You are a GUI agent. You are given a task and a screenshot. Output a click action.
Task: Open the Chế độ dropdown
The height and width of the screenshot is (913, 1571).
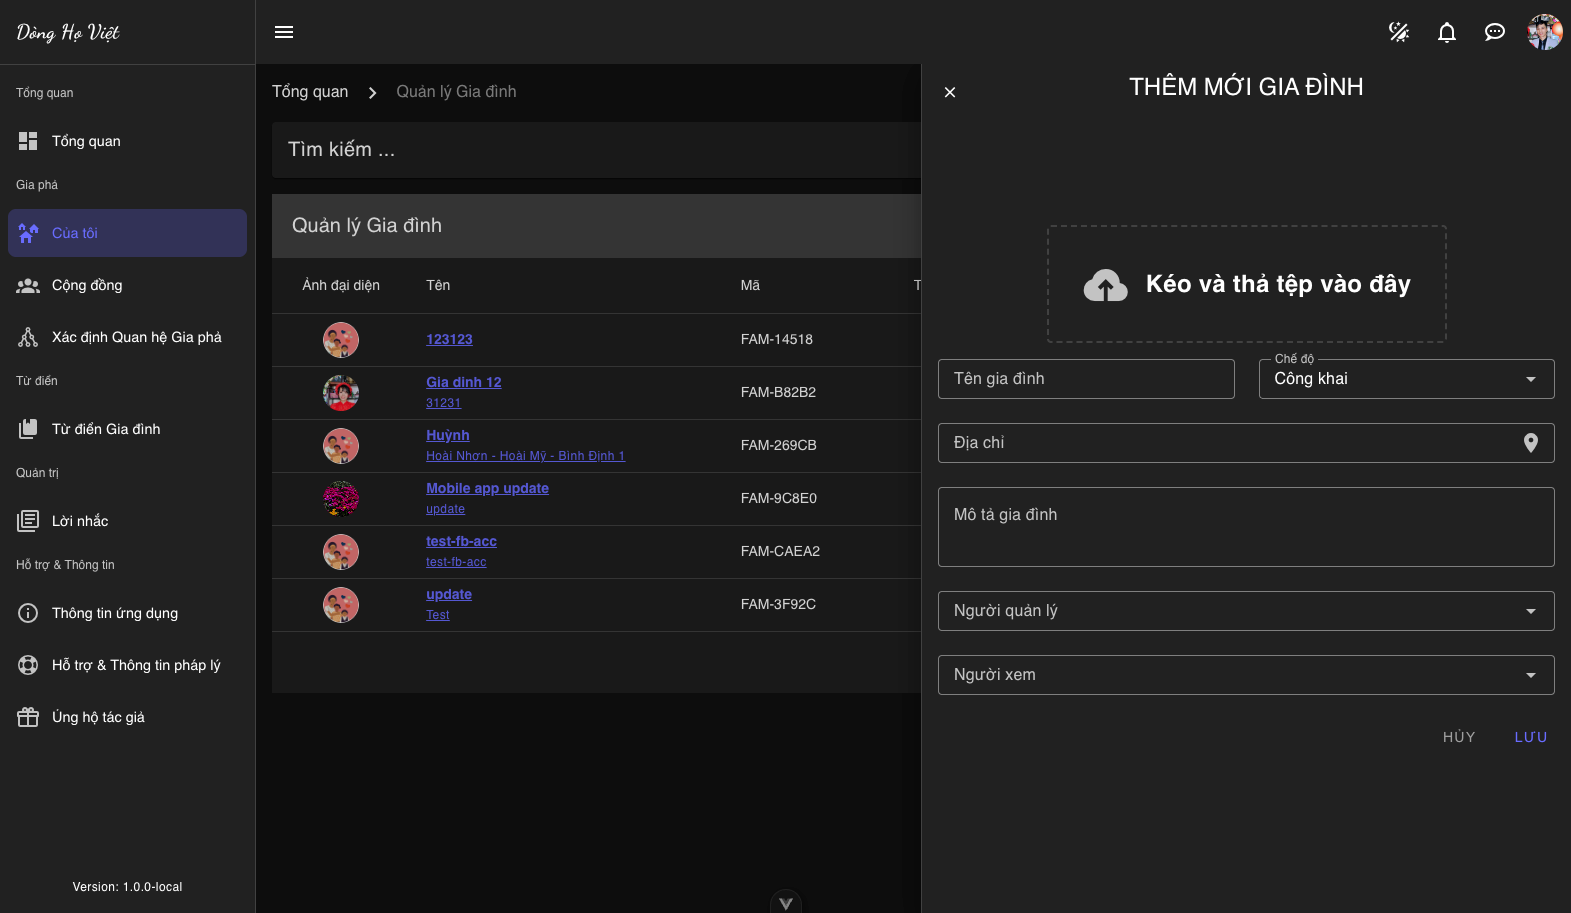point(1405,379)
